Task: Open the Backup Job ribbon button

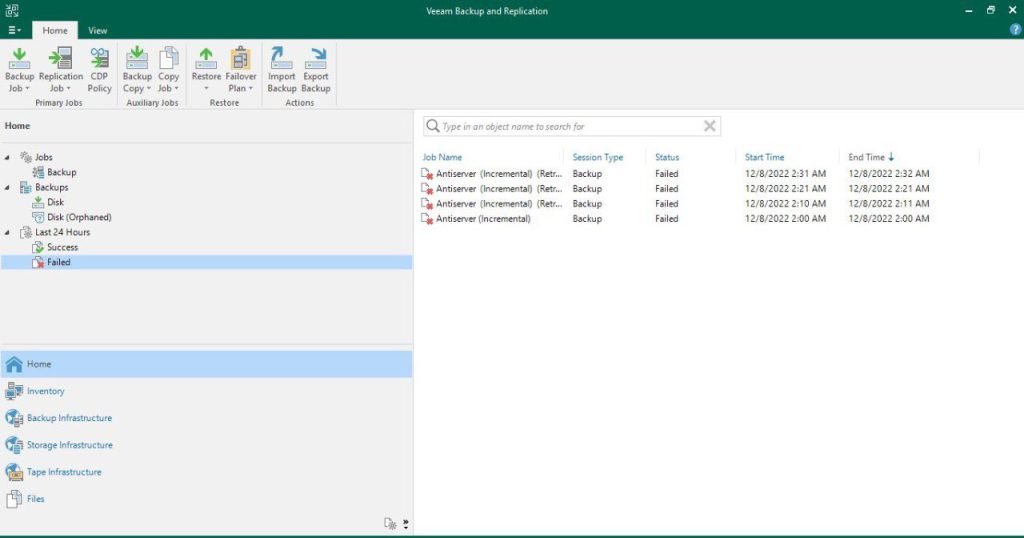Action: tap(19, 70)
